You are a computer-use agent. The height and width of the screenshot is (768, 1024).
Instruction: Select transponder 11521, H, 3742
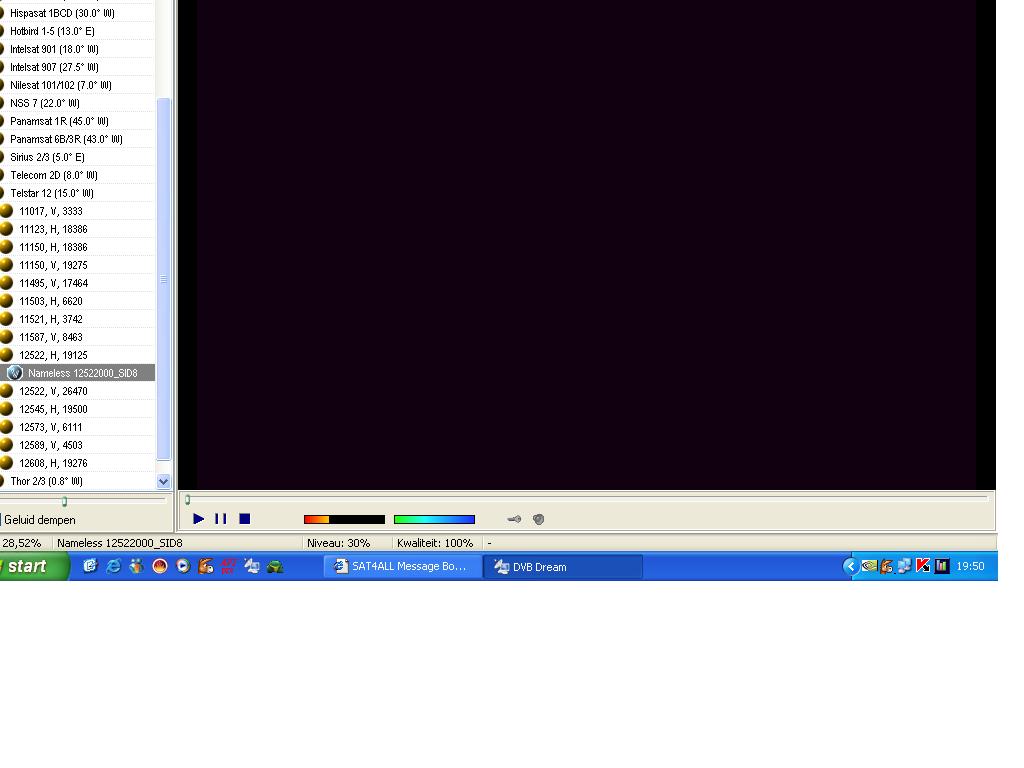coord(51,319)
